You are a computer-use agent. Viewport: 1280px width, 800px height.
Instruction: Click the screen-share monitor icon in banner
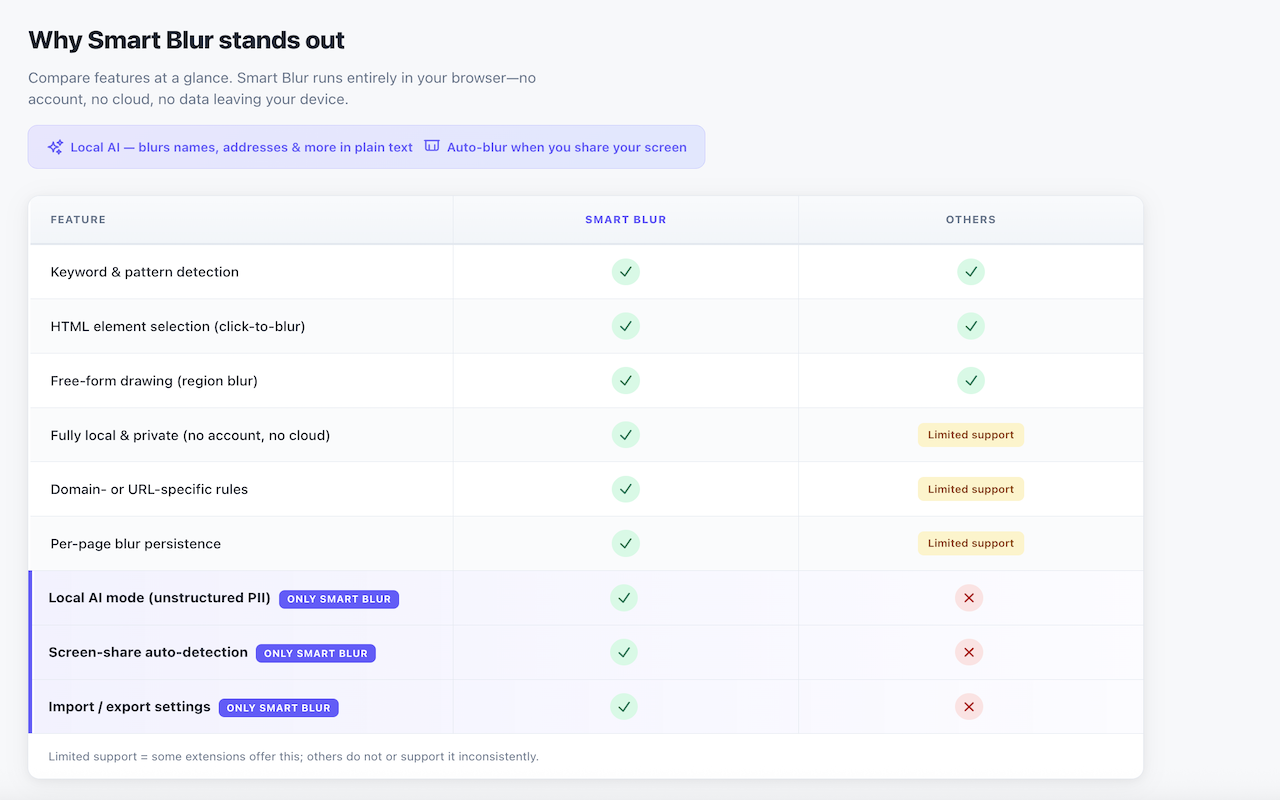point(432,146)
